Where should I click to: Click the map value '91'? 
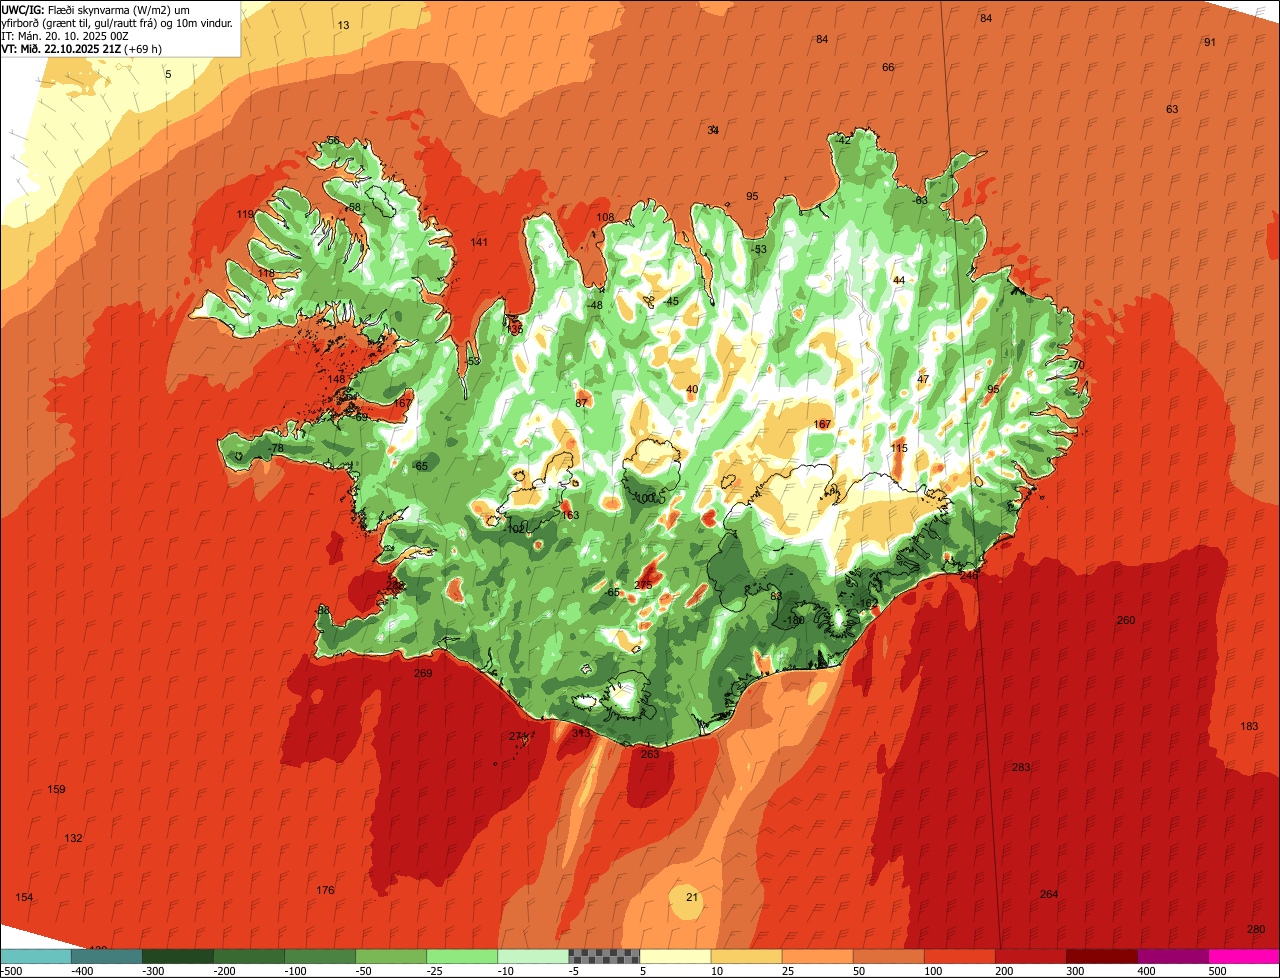[x=1210, y=42]
